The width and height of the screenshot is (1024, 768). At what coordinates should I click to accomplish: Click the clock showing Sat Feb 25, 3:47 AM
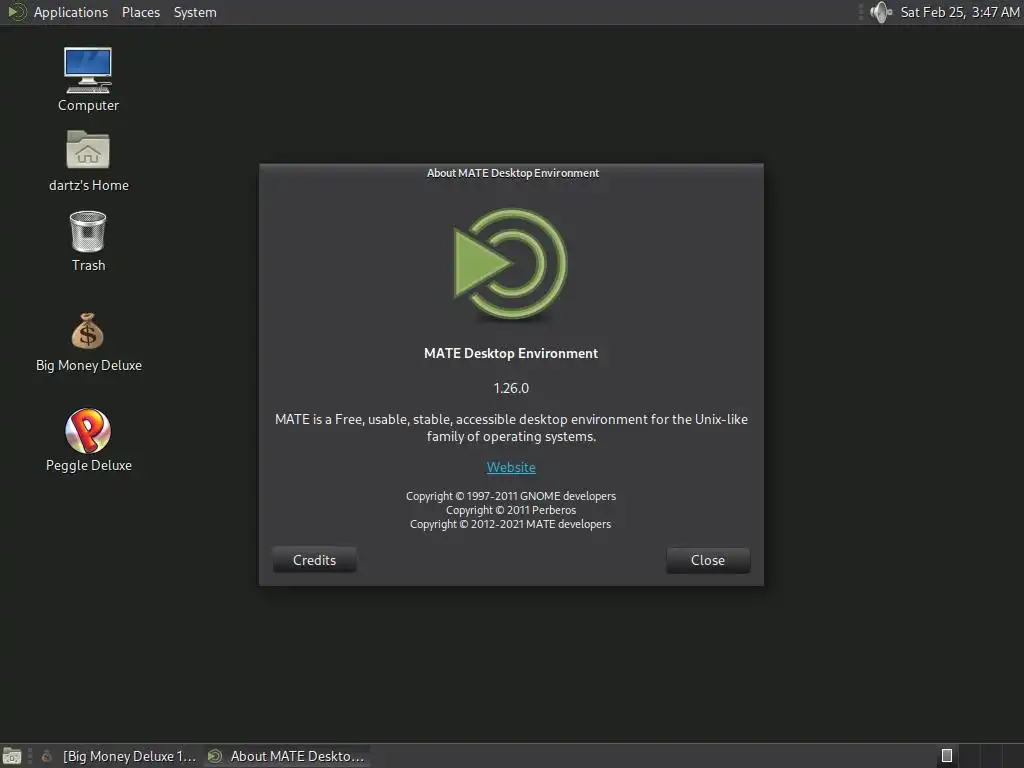[959, 12]
